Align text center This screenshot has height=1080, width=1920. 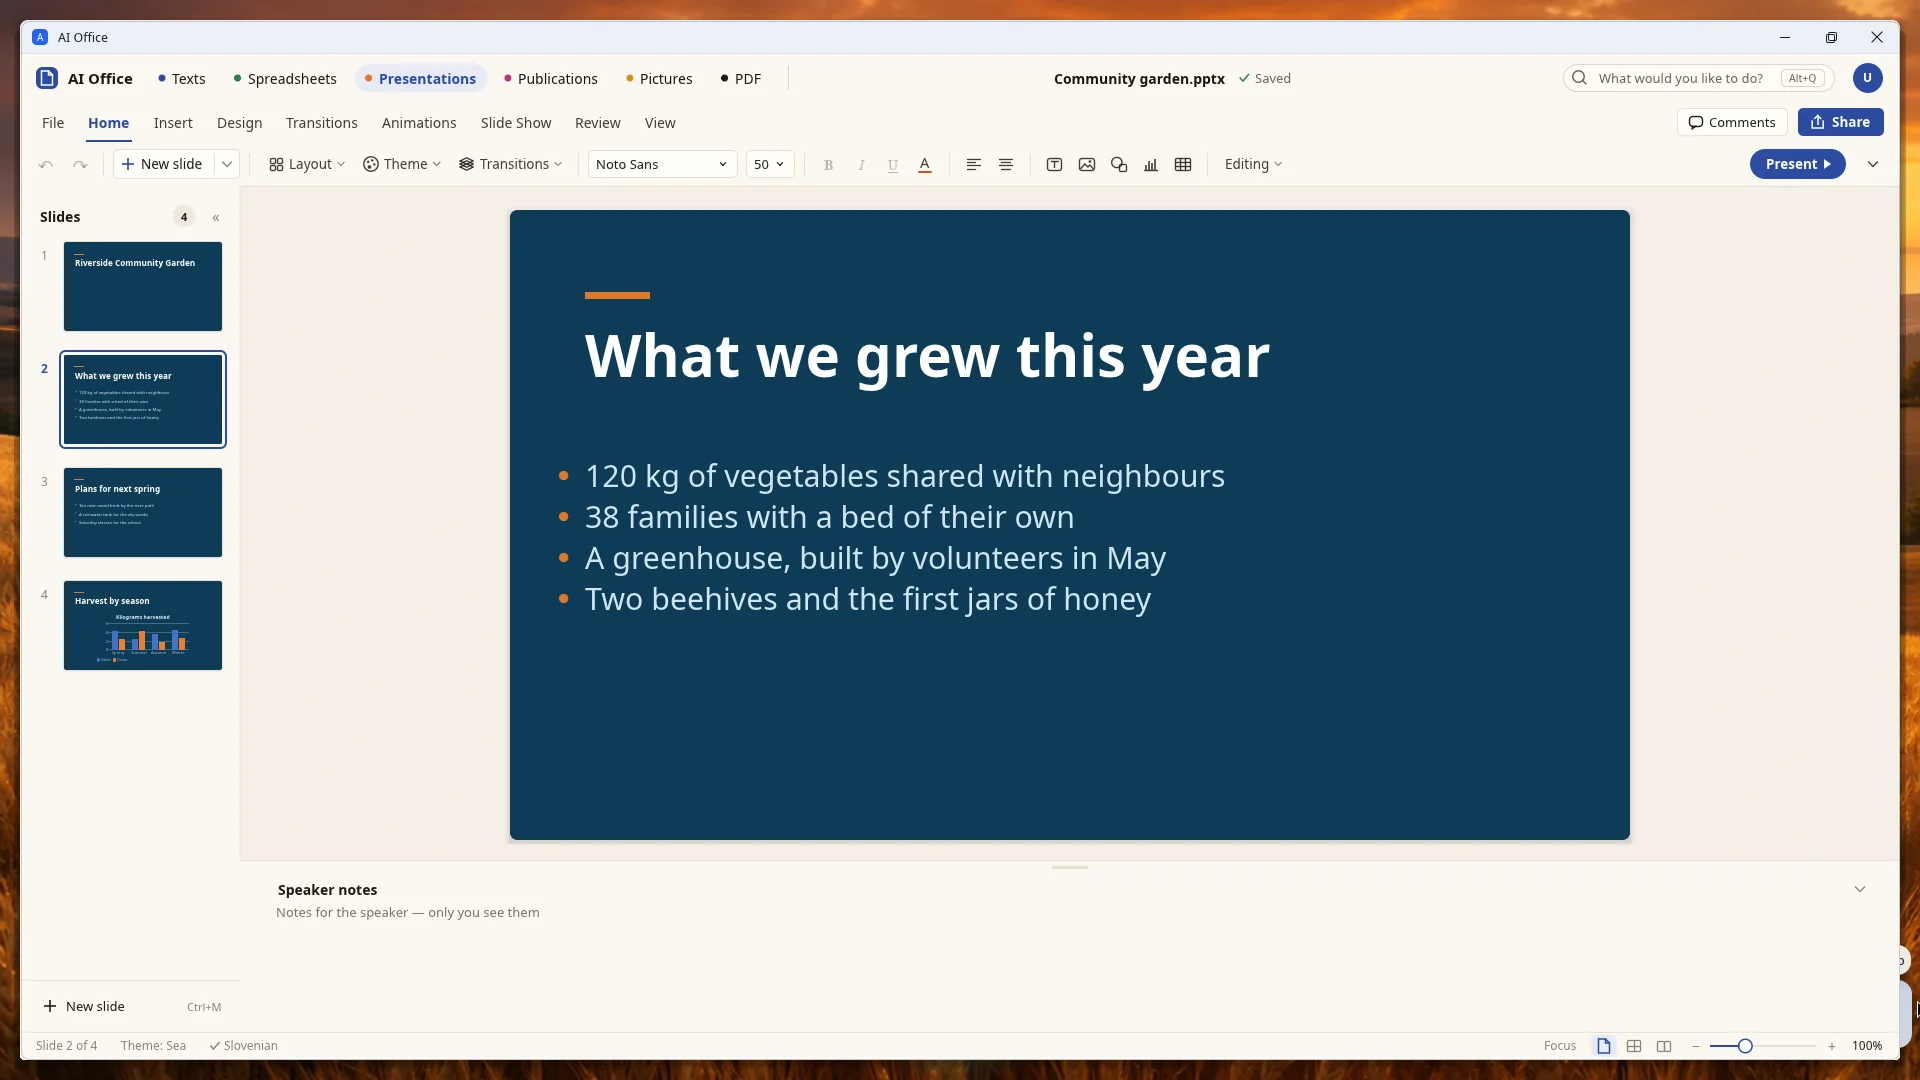(1006, 165)
